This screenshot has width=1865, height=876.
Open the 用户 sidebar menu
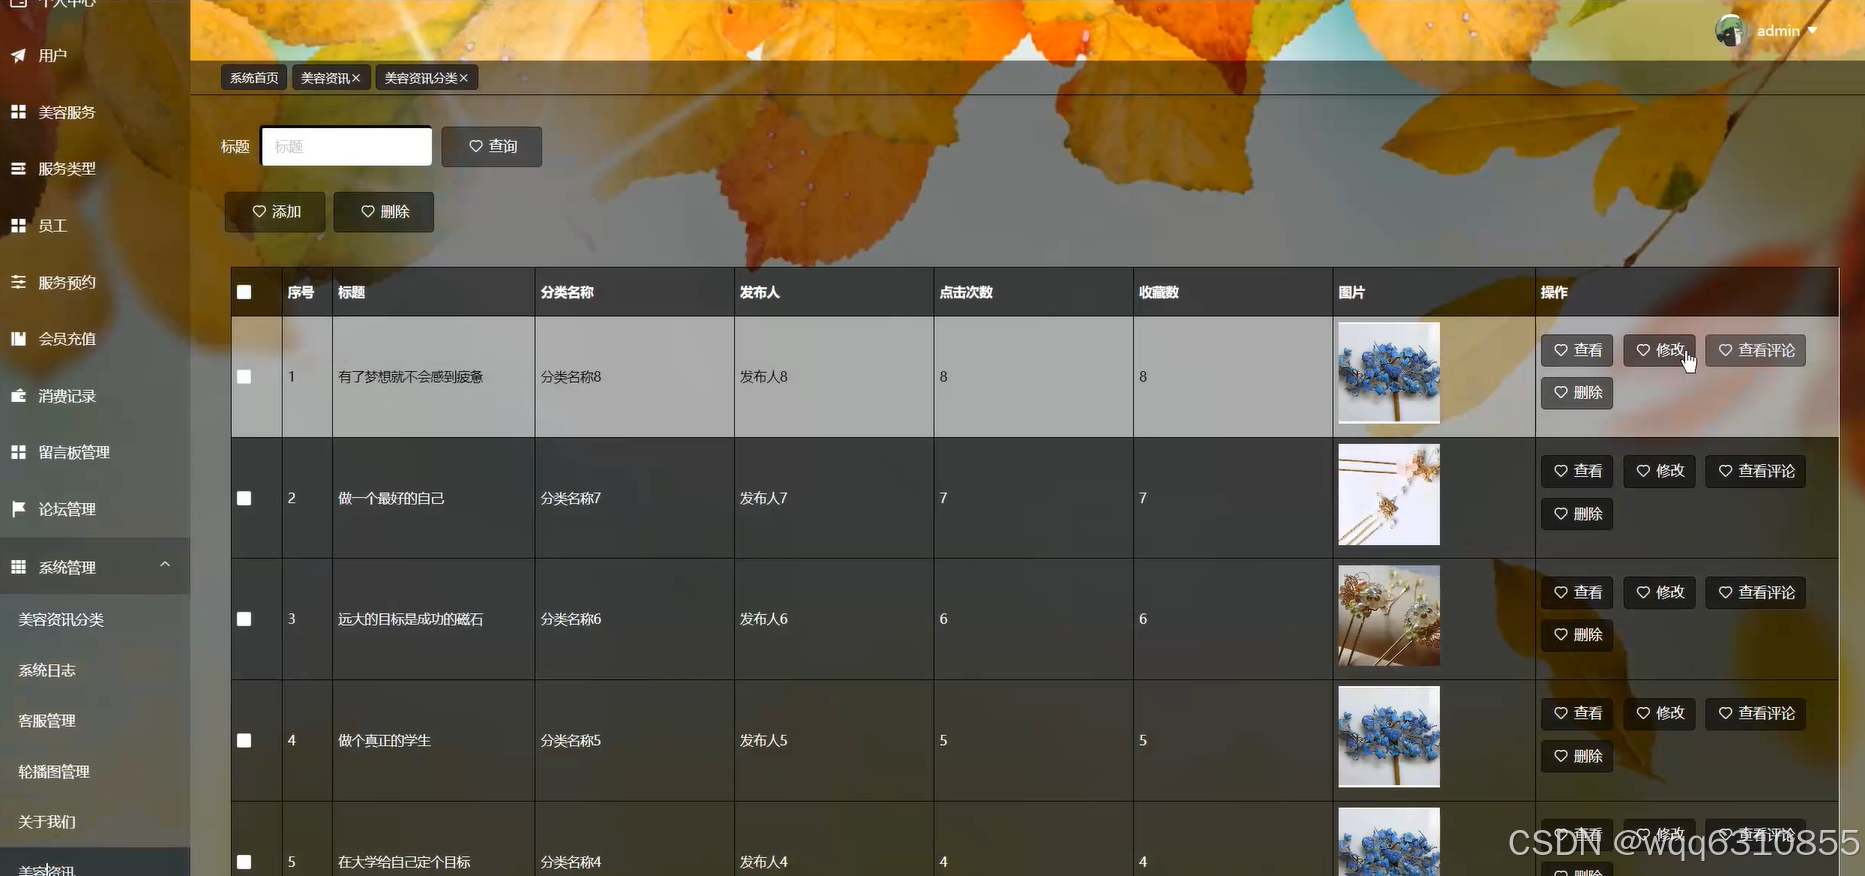pyautogui.click(x=95, y=56)
